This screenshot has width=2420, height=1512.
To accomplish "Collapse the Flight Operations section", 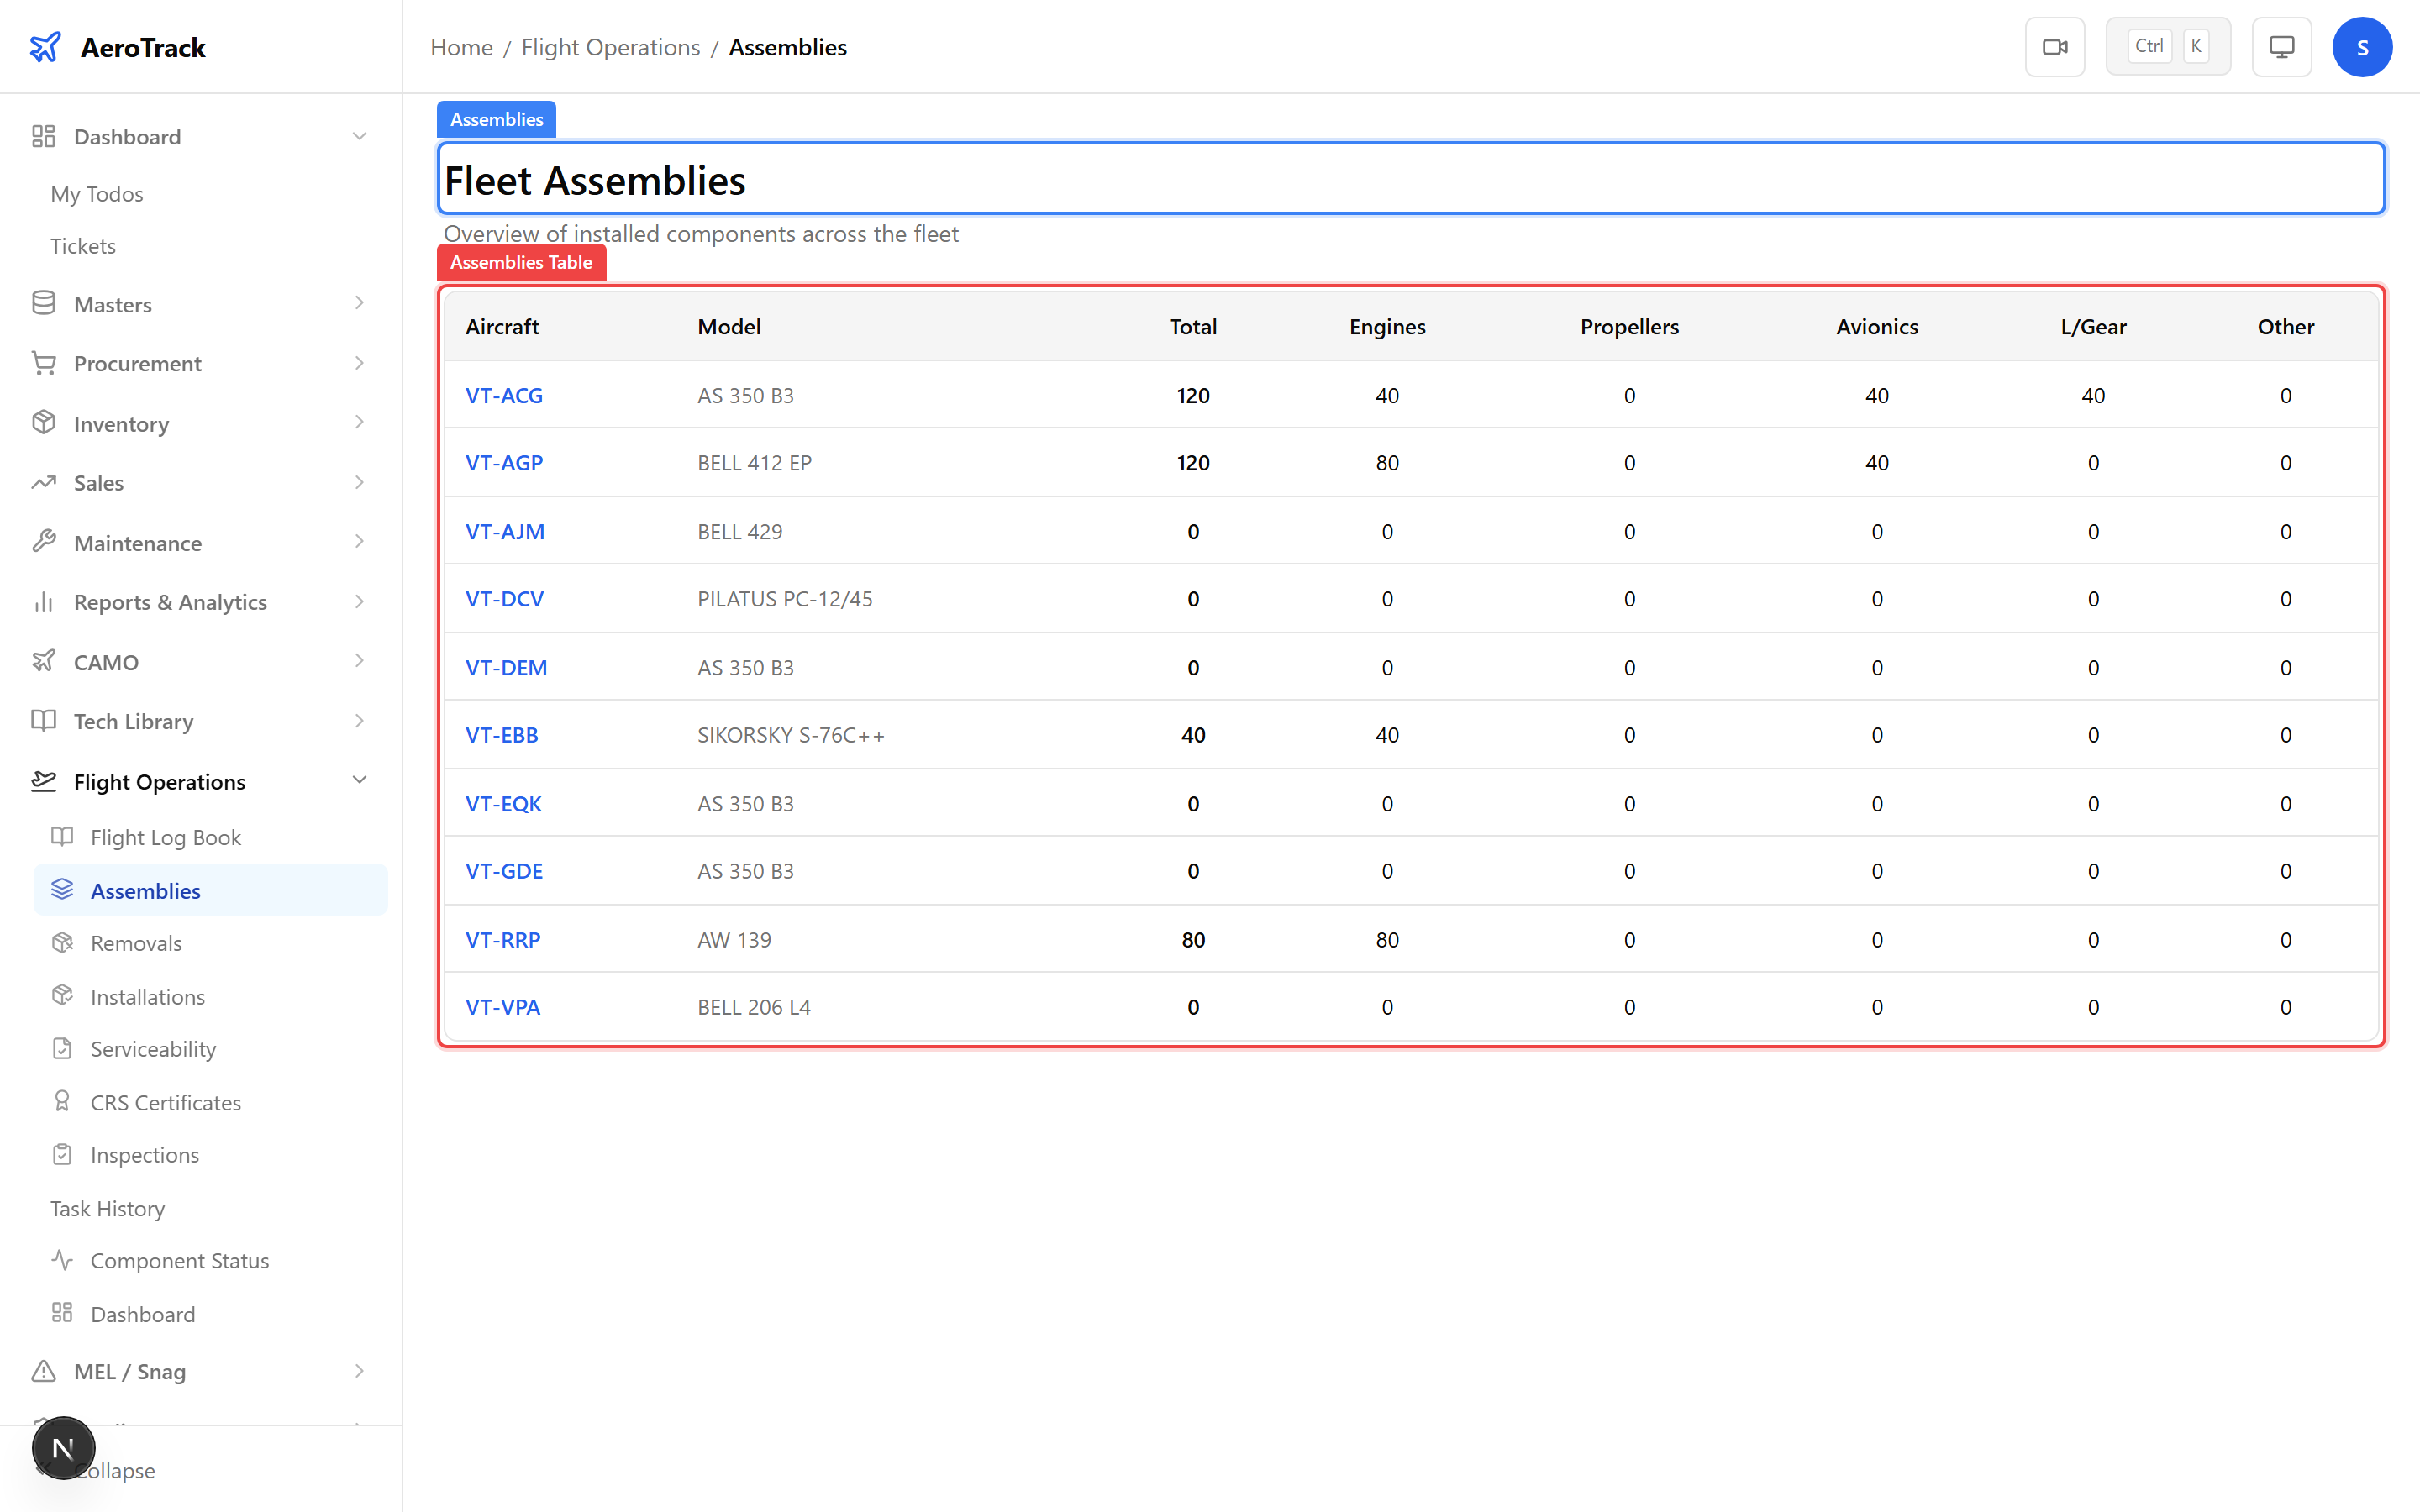I will (x=360, y=781).
